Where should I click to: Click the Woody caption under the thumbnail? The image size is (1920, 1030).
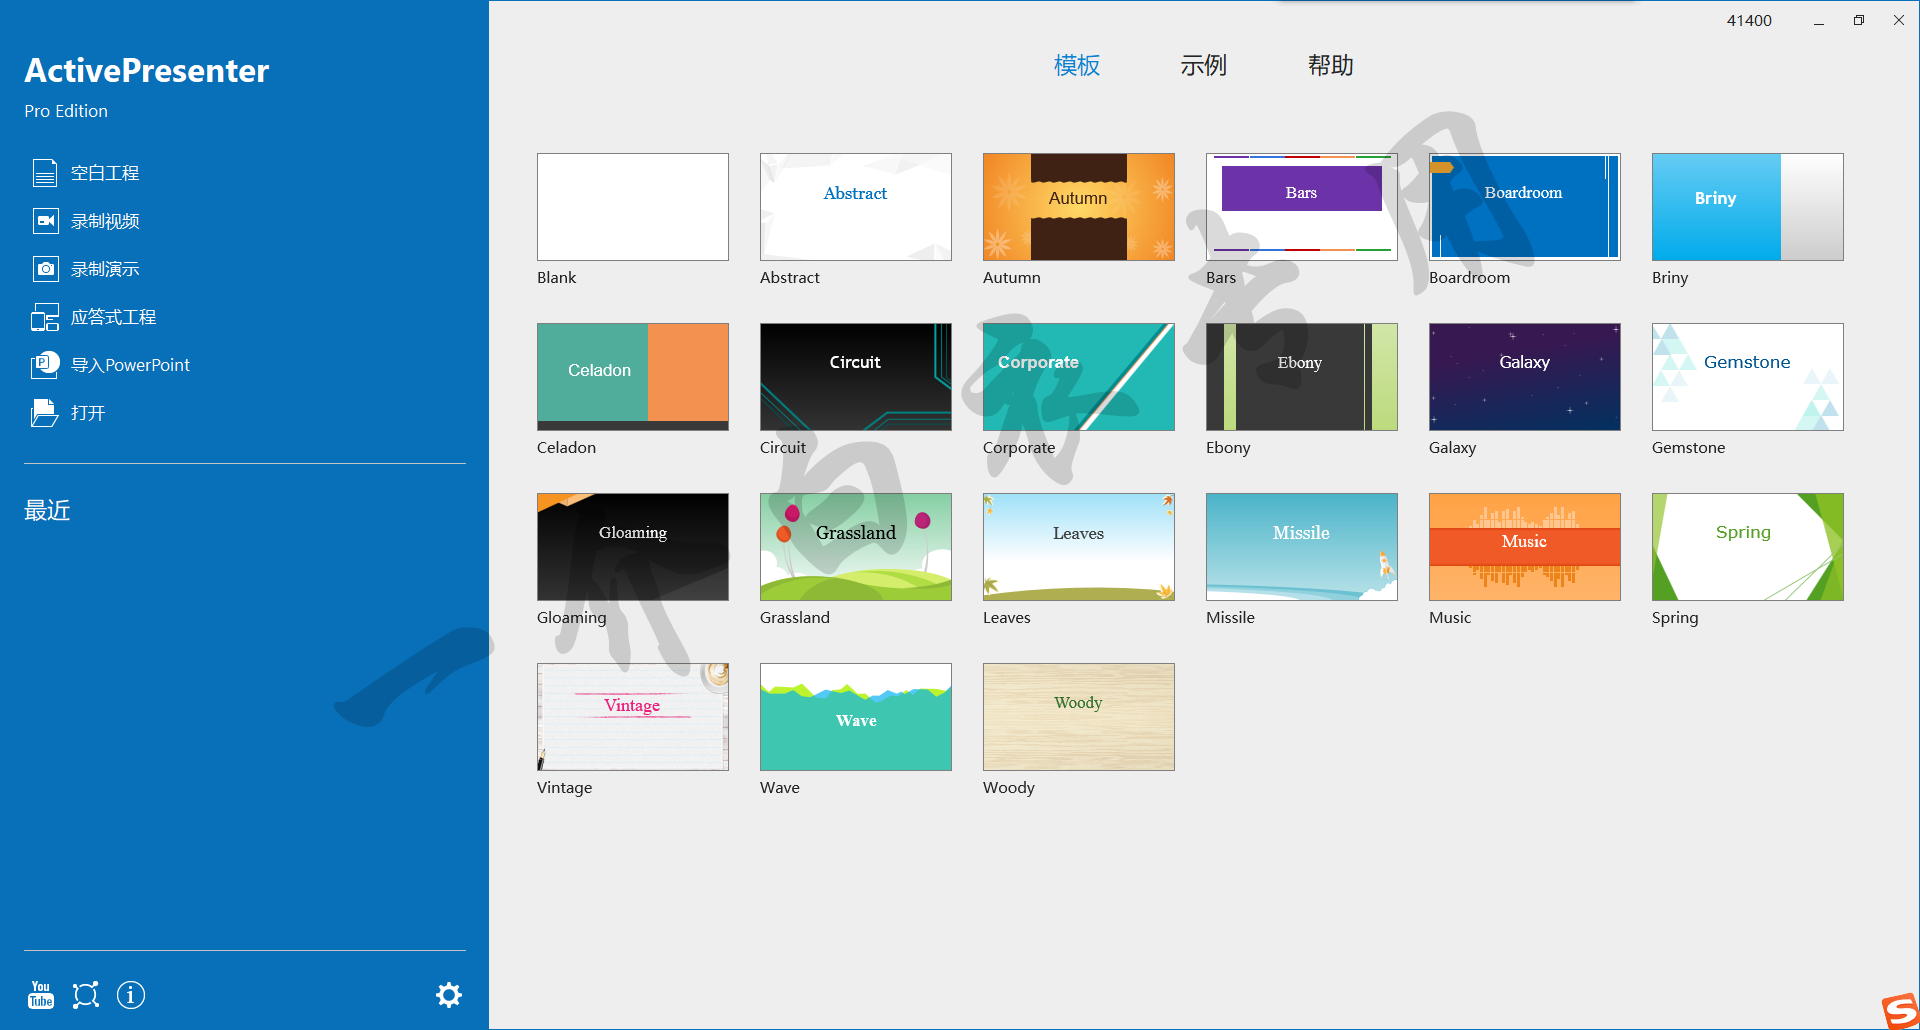pyautogui.click(x=1009, y=788)
